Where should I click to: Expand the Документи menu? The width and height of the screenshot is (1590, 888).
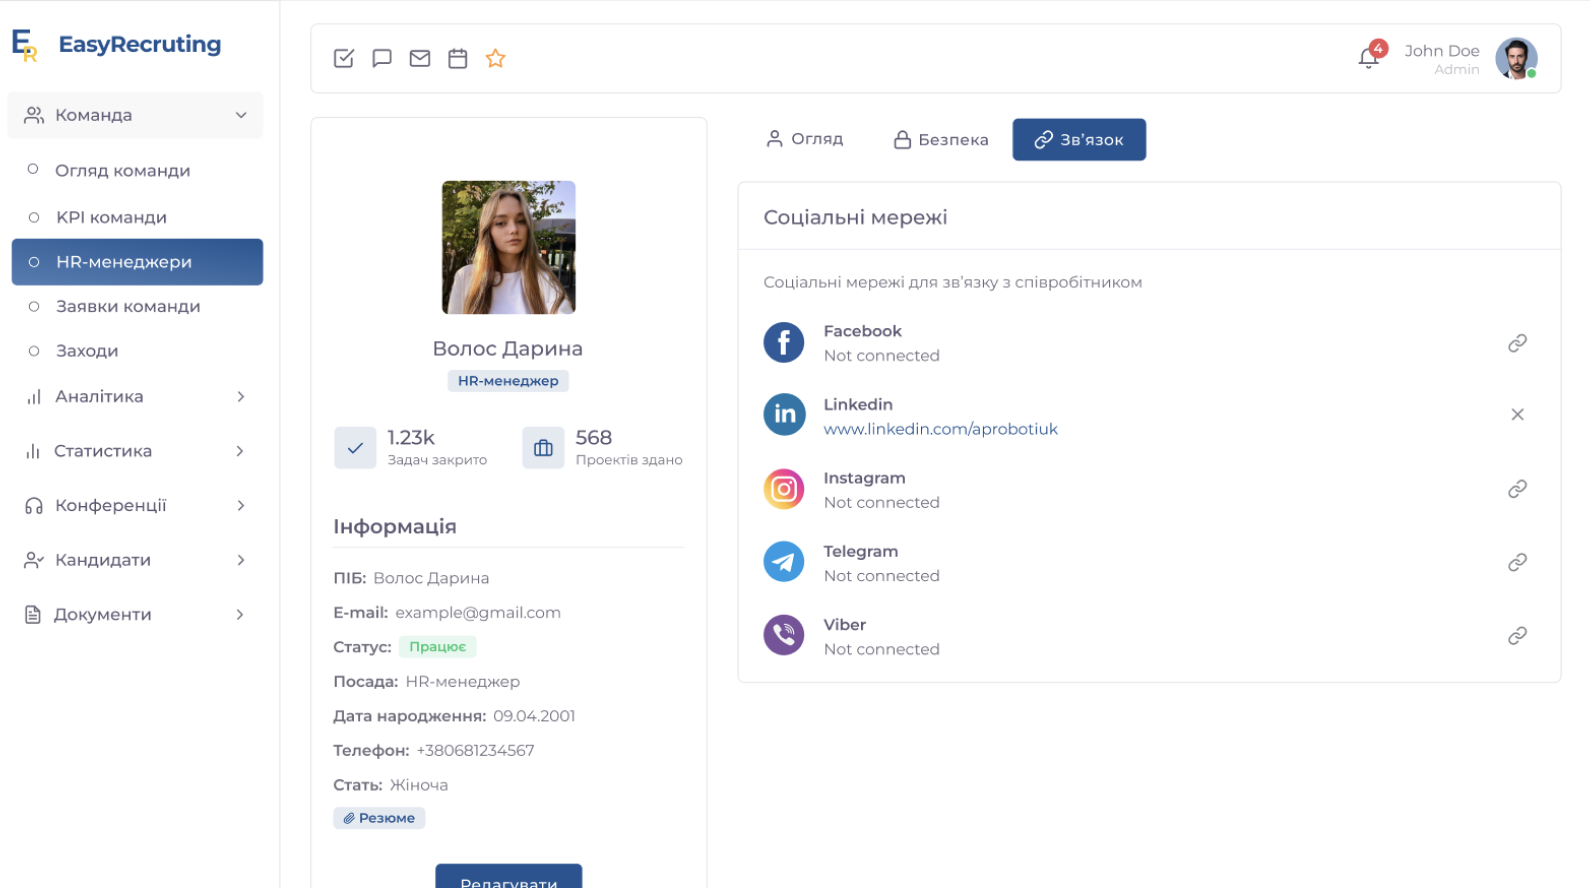click(x=135, y=615)
